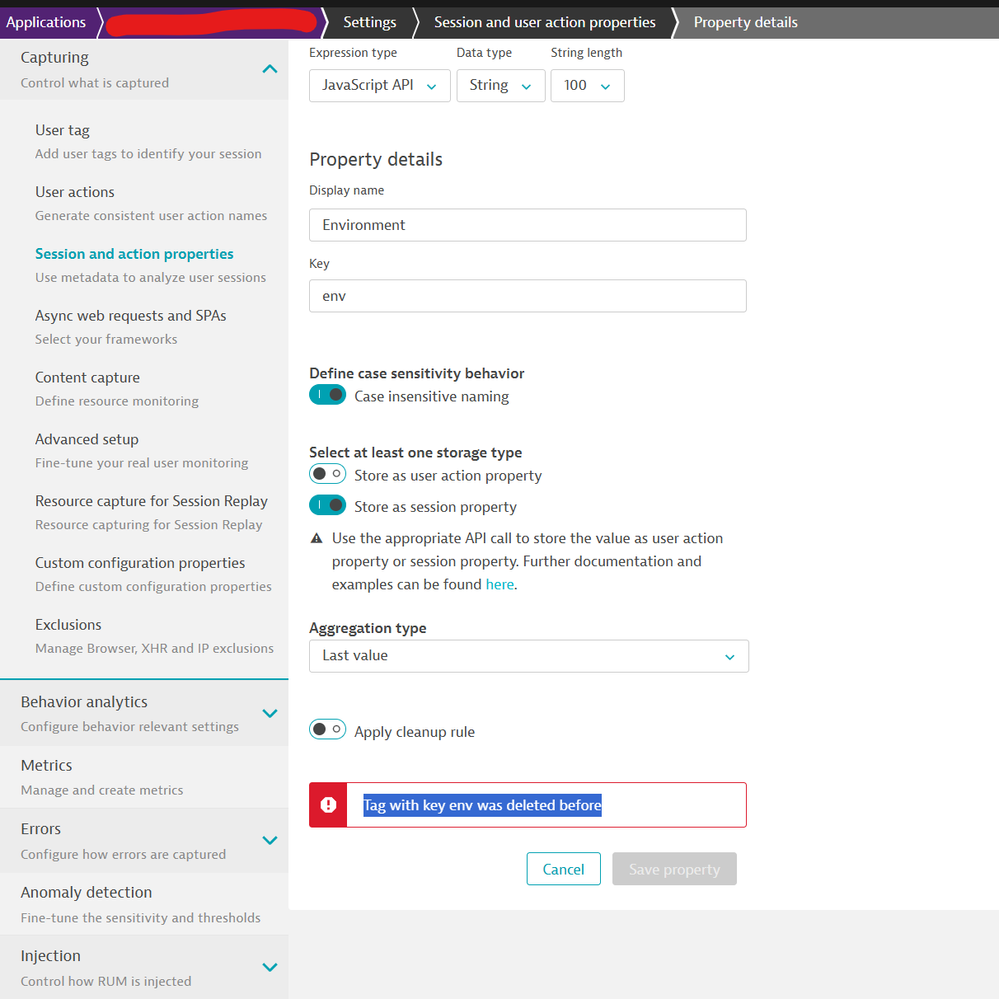Open the Expression type JavaScript API dropdown
This screenshot has width=999, height=999.
tap(380, 85)
